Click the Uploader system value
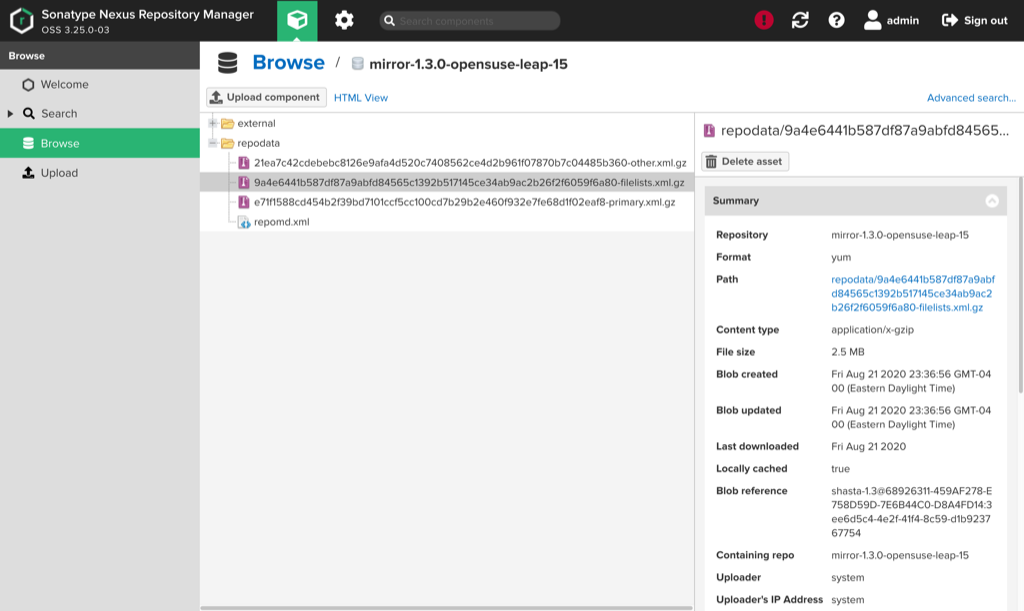Image resolution: width=1024 pixels, height=611 pixels. 847,578
